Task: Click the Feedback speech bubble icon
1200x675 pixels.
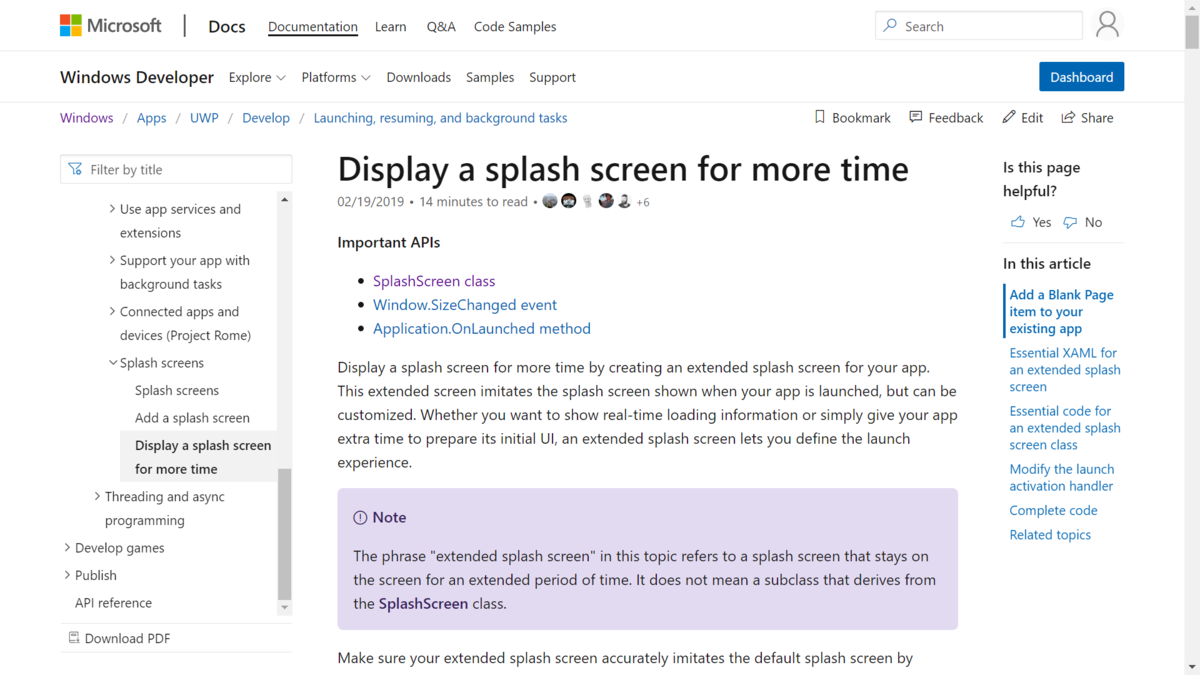Action: pos(916,117)
